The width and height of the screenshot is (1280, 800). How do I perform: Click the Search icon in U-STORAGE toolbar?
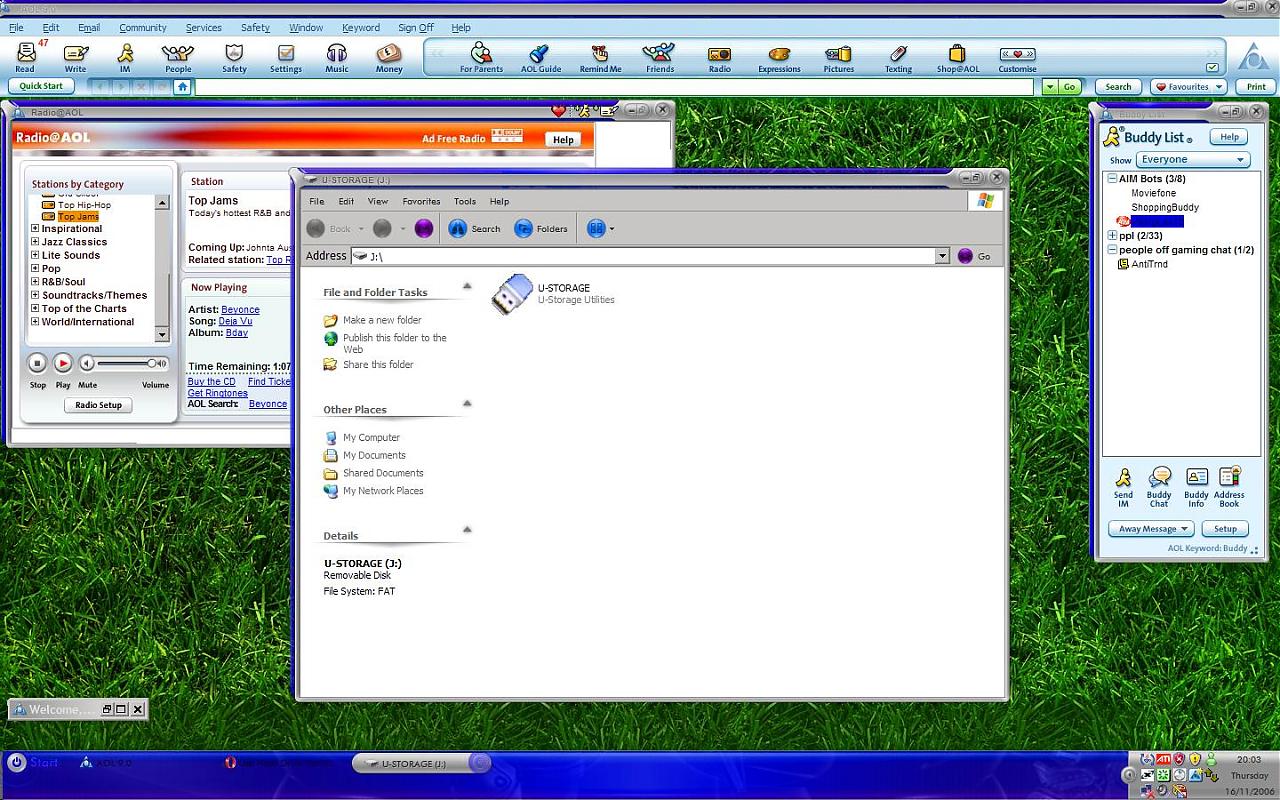474,229
